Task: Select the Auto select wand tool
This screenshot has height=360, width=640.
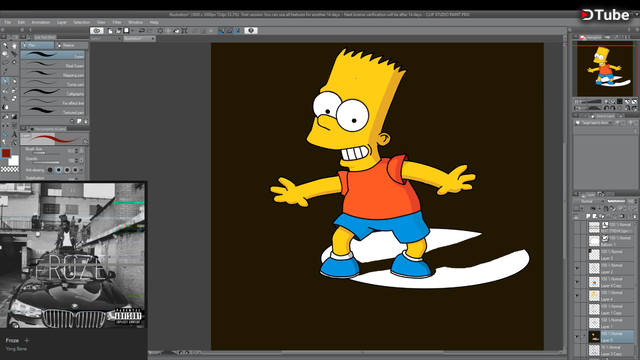Action: coord(14,62)
